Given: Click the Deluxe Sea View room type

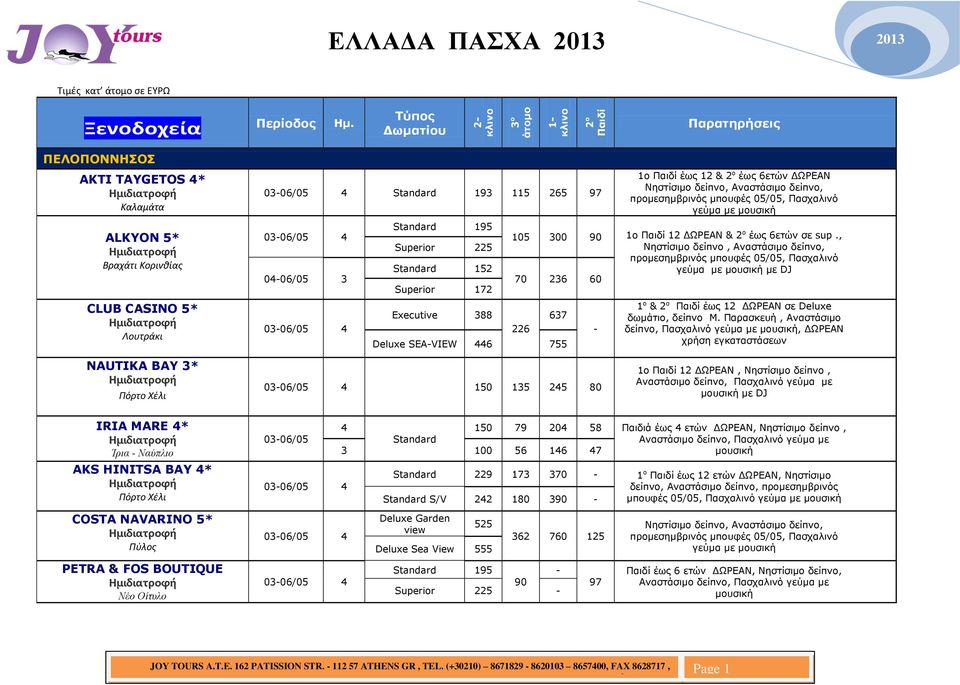Looking at the screenshot, I should pos(414,549).
